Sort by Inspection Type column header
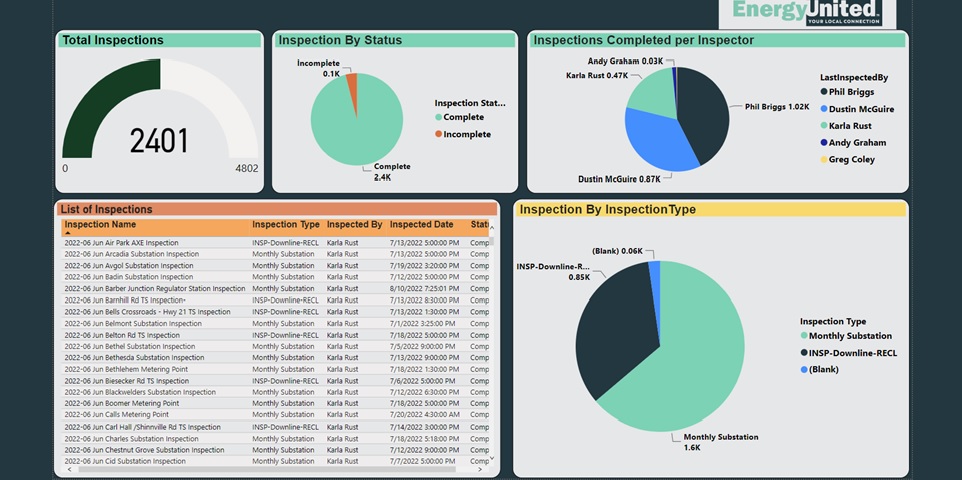The image size is (962, 480). [286, 225]
